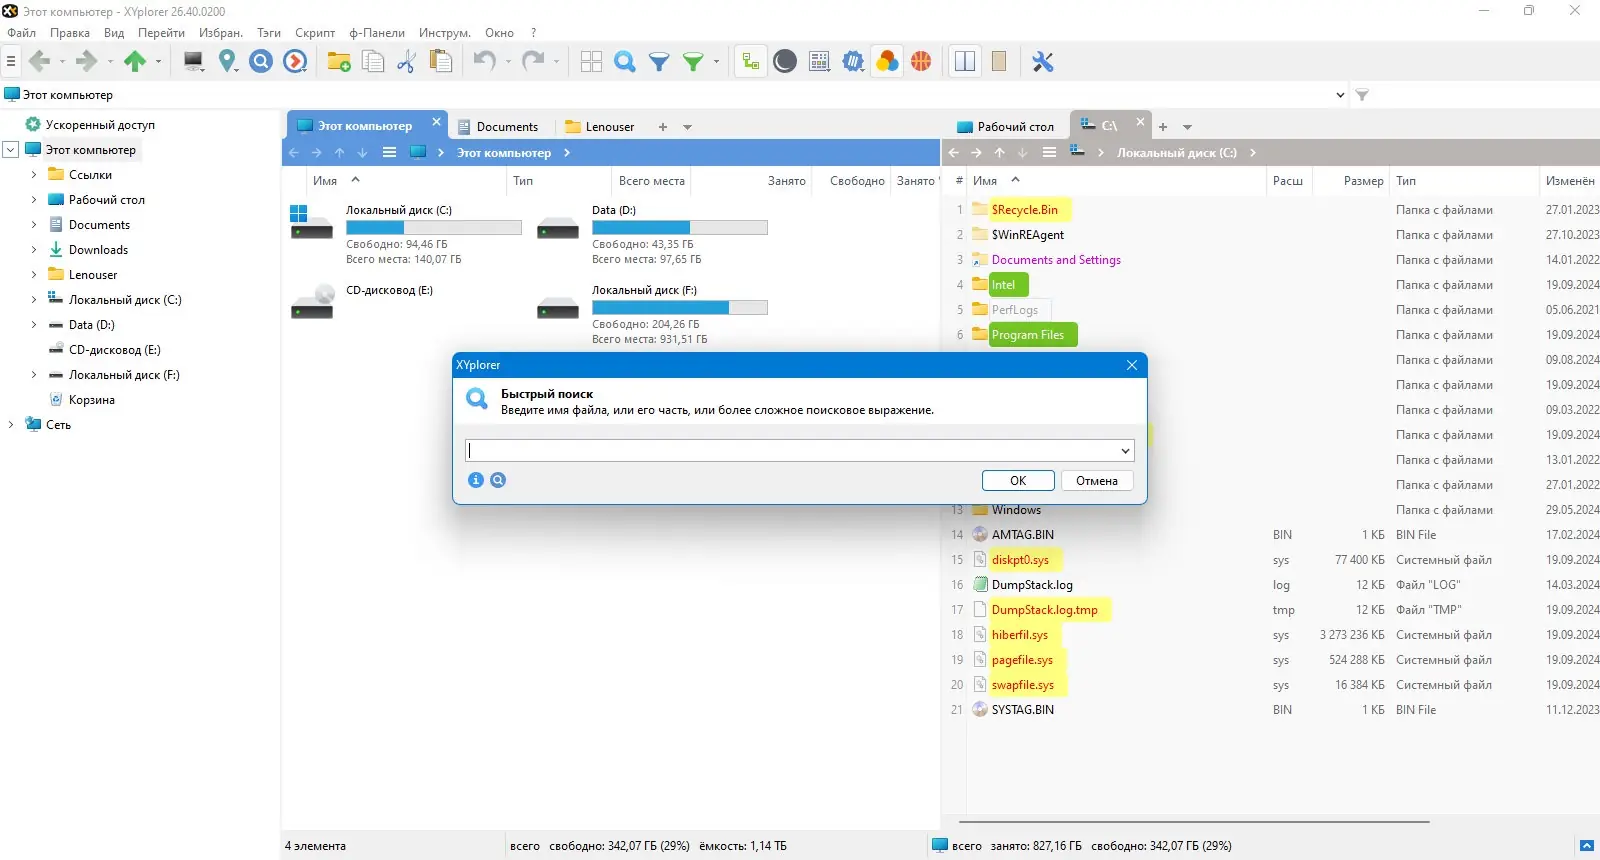Click the green funnel filter icon

coord(693,62)
